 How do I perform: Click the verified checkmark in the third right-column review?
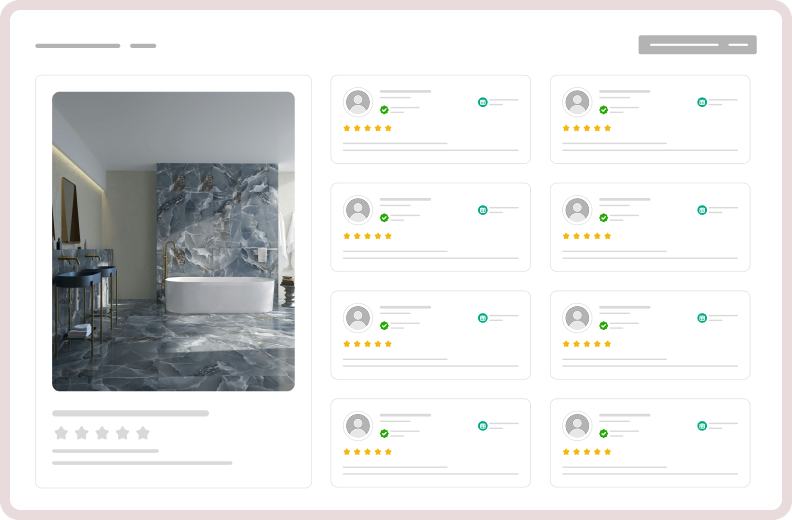[x=604, y=325]
